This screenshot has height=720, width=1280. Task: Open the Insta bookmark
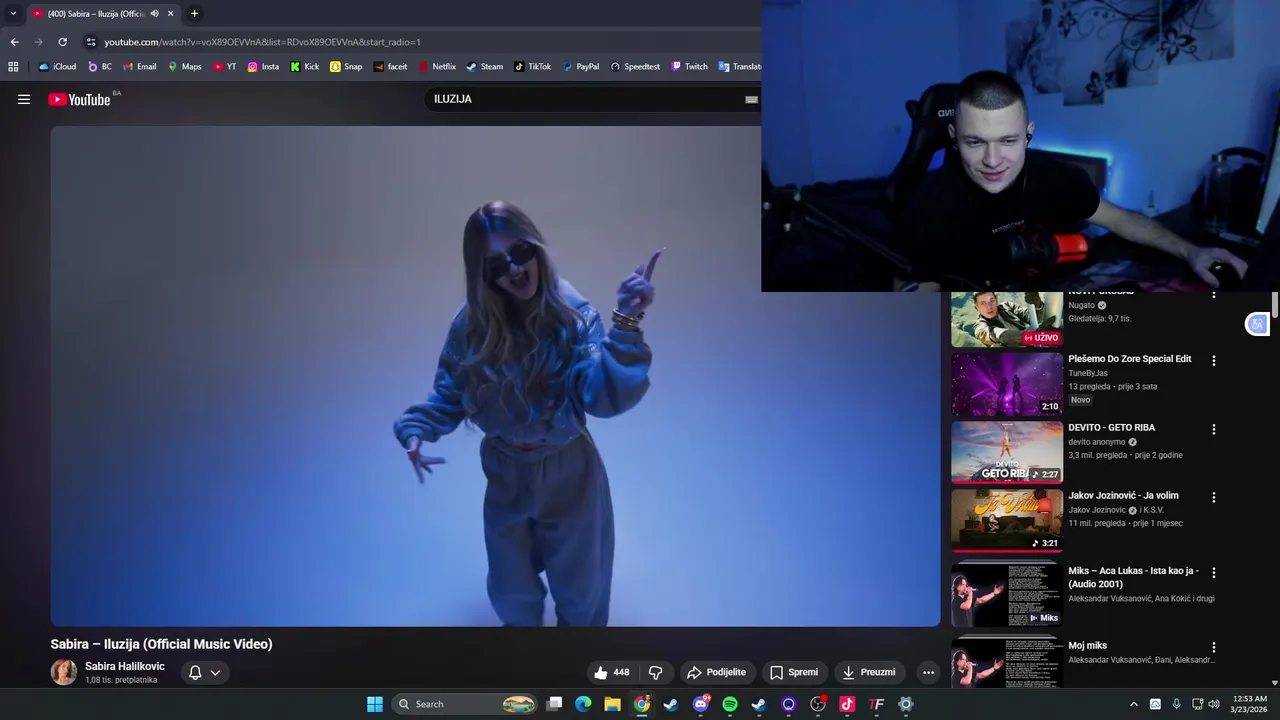click(263, 67)
